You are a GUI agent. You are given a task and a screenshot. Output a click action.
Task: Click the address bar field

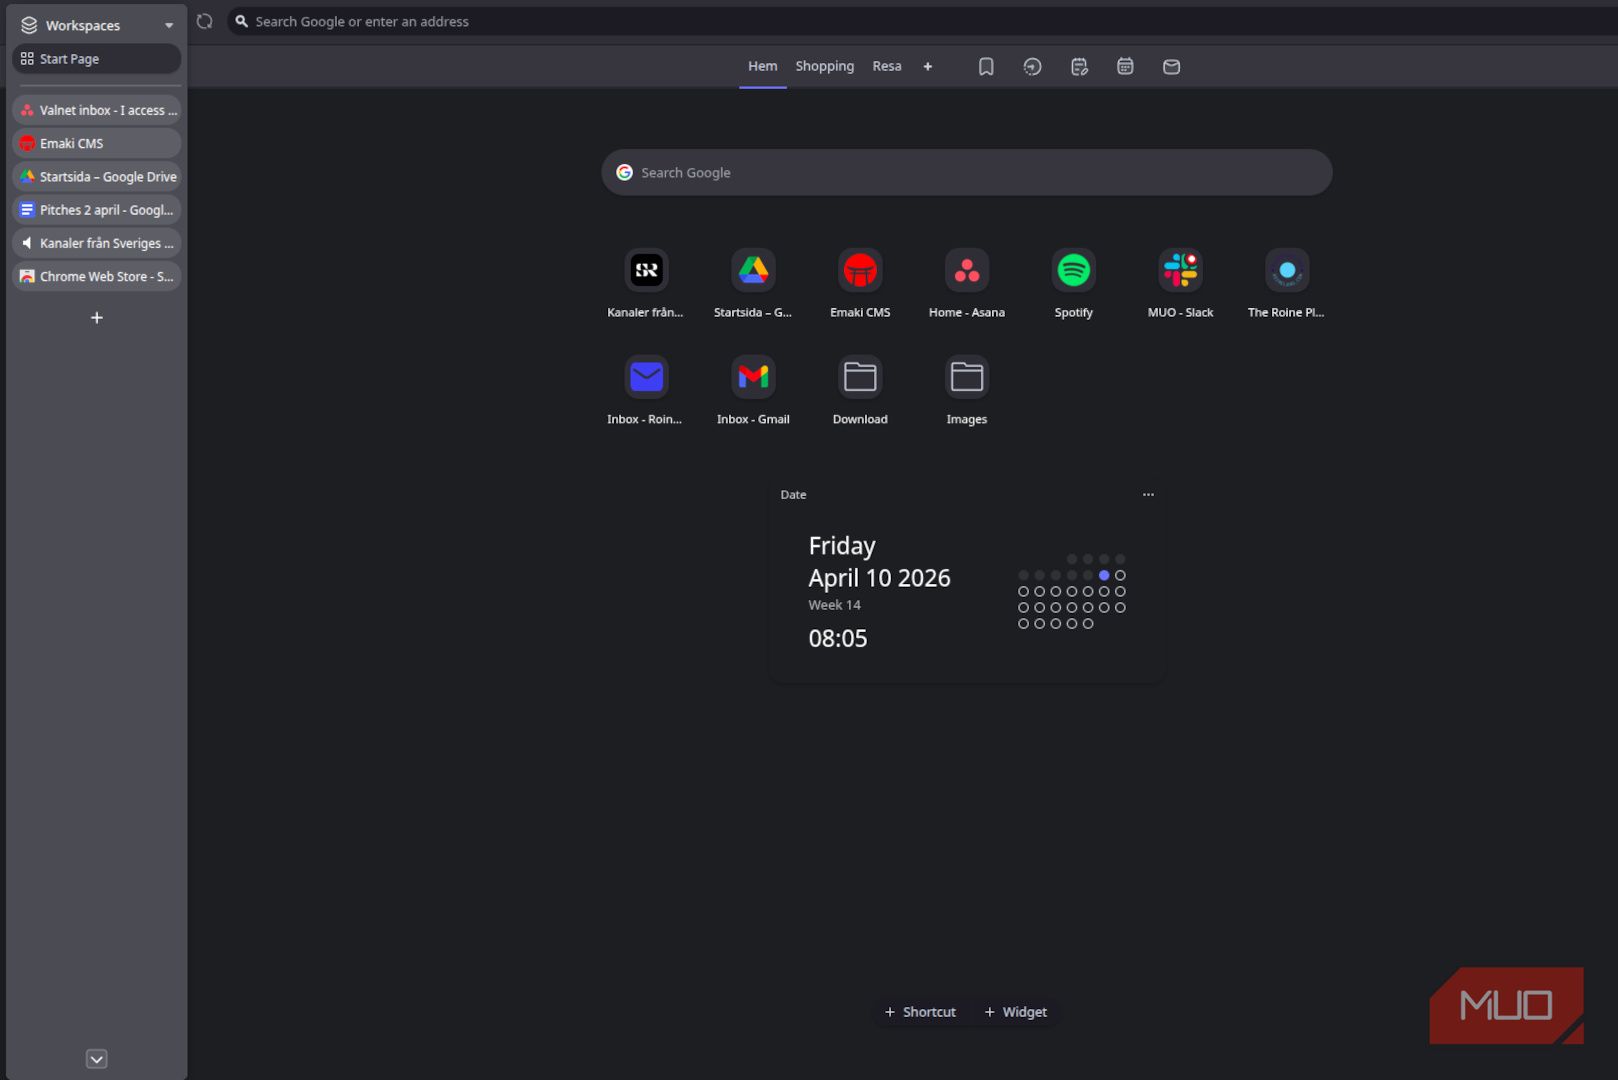point(920,21)
